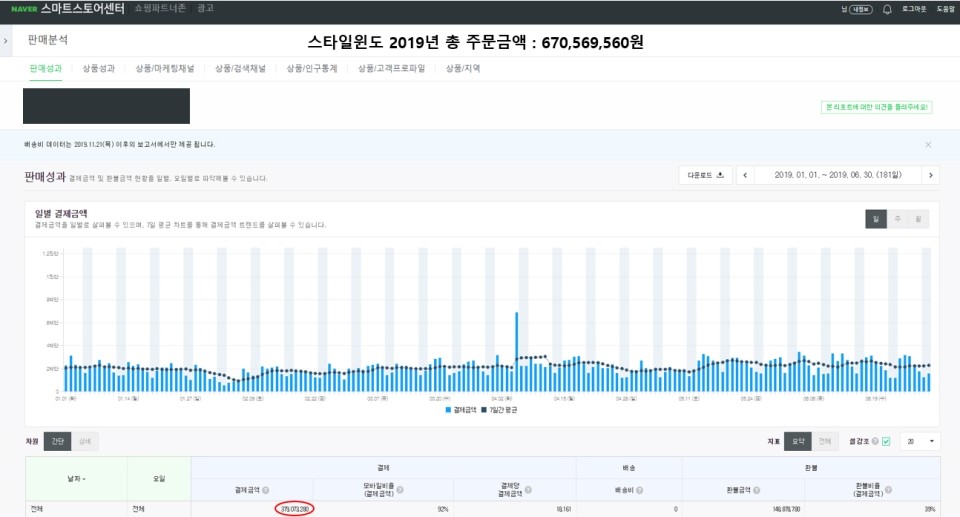Open the 상품/고객프로파일 tab
The height and width of the screenshot is (517, 960).
[391, 69]
